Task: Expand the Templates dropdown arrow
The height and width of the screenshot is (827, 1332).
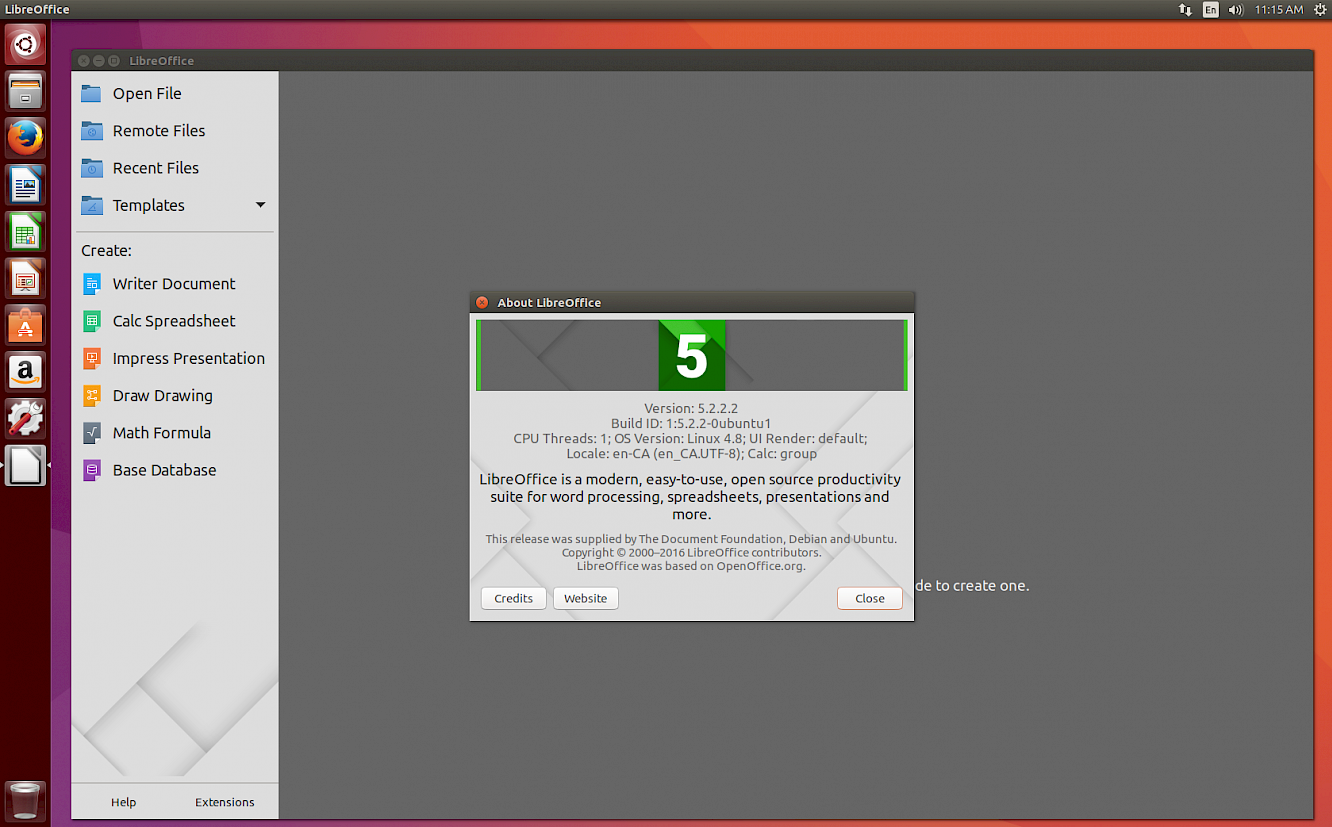Action: tap(261, 205)
